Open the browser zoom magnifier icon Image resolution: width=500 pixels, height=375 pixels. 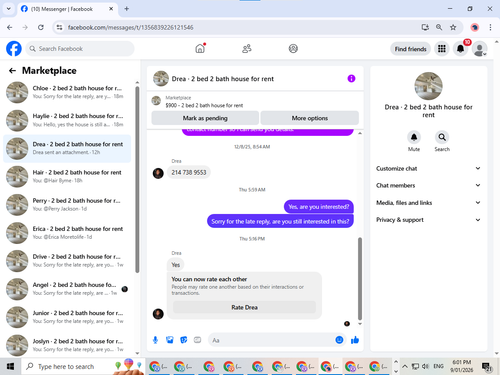point(439,27)
